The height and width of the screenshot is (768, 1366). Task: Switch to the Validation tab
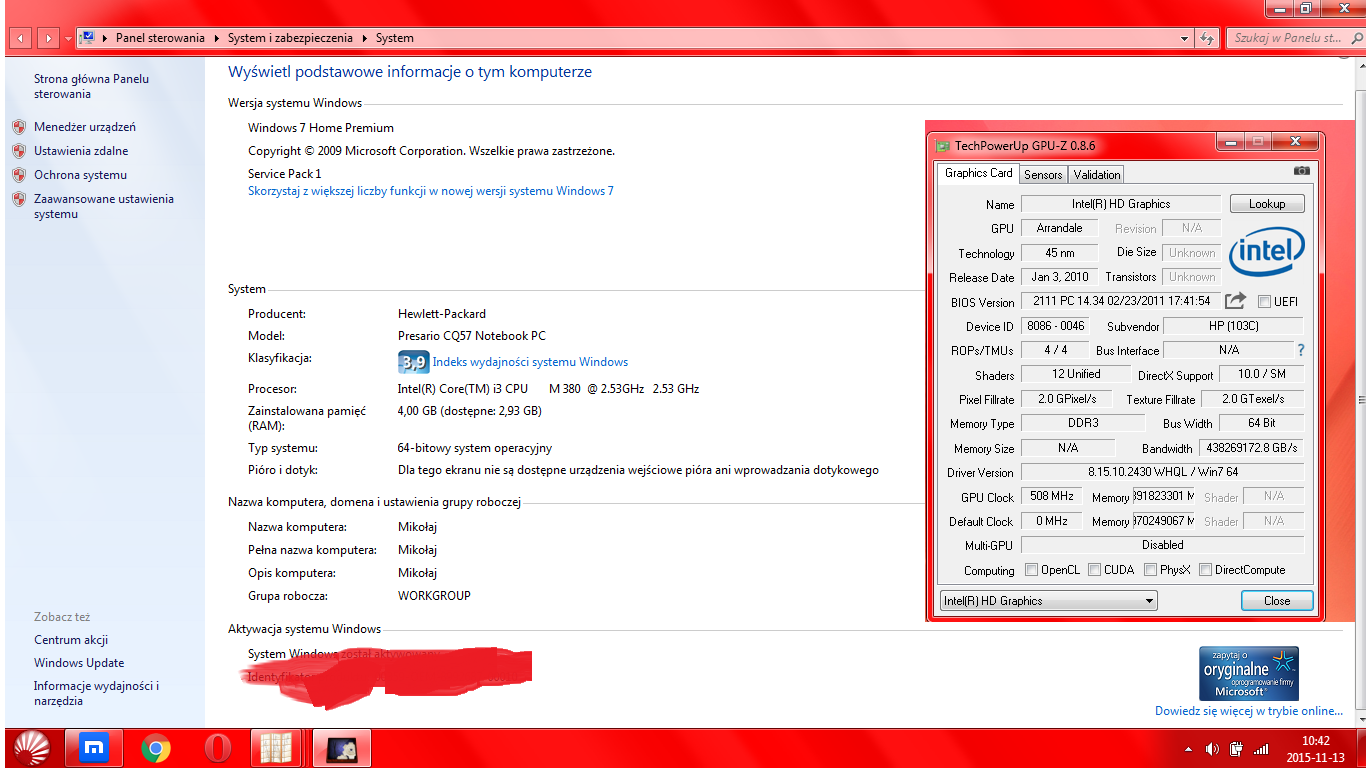[x=1097, y=174]
